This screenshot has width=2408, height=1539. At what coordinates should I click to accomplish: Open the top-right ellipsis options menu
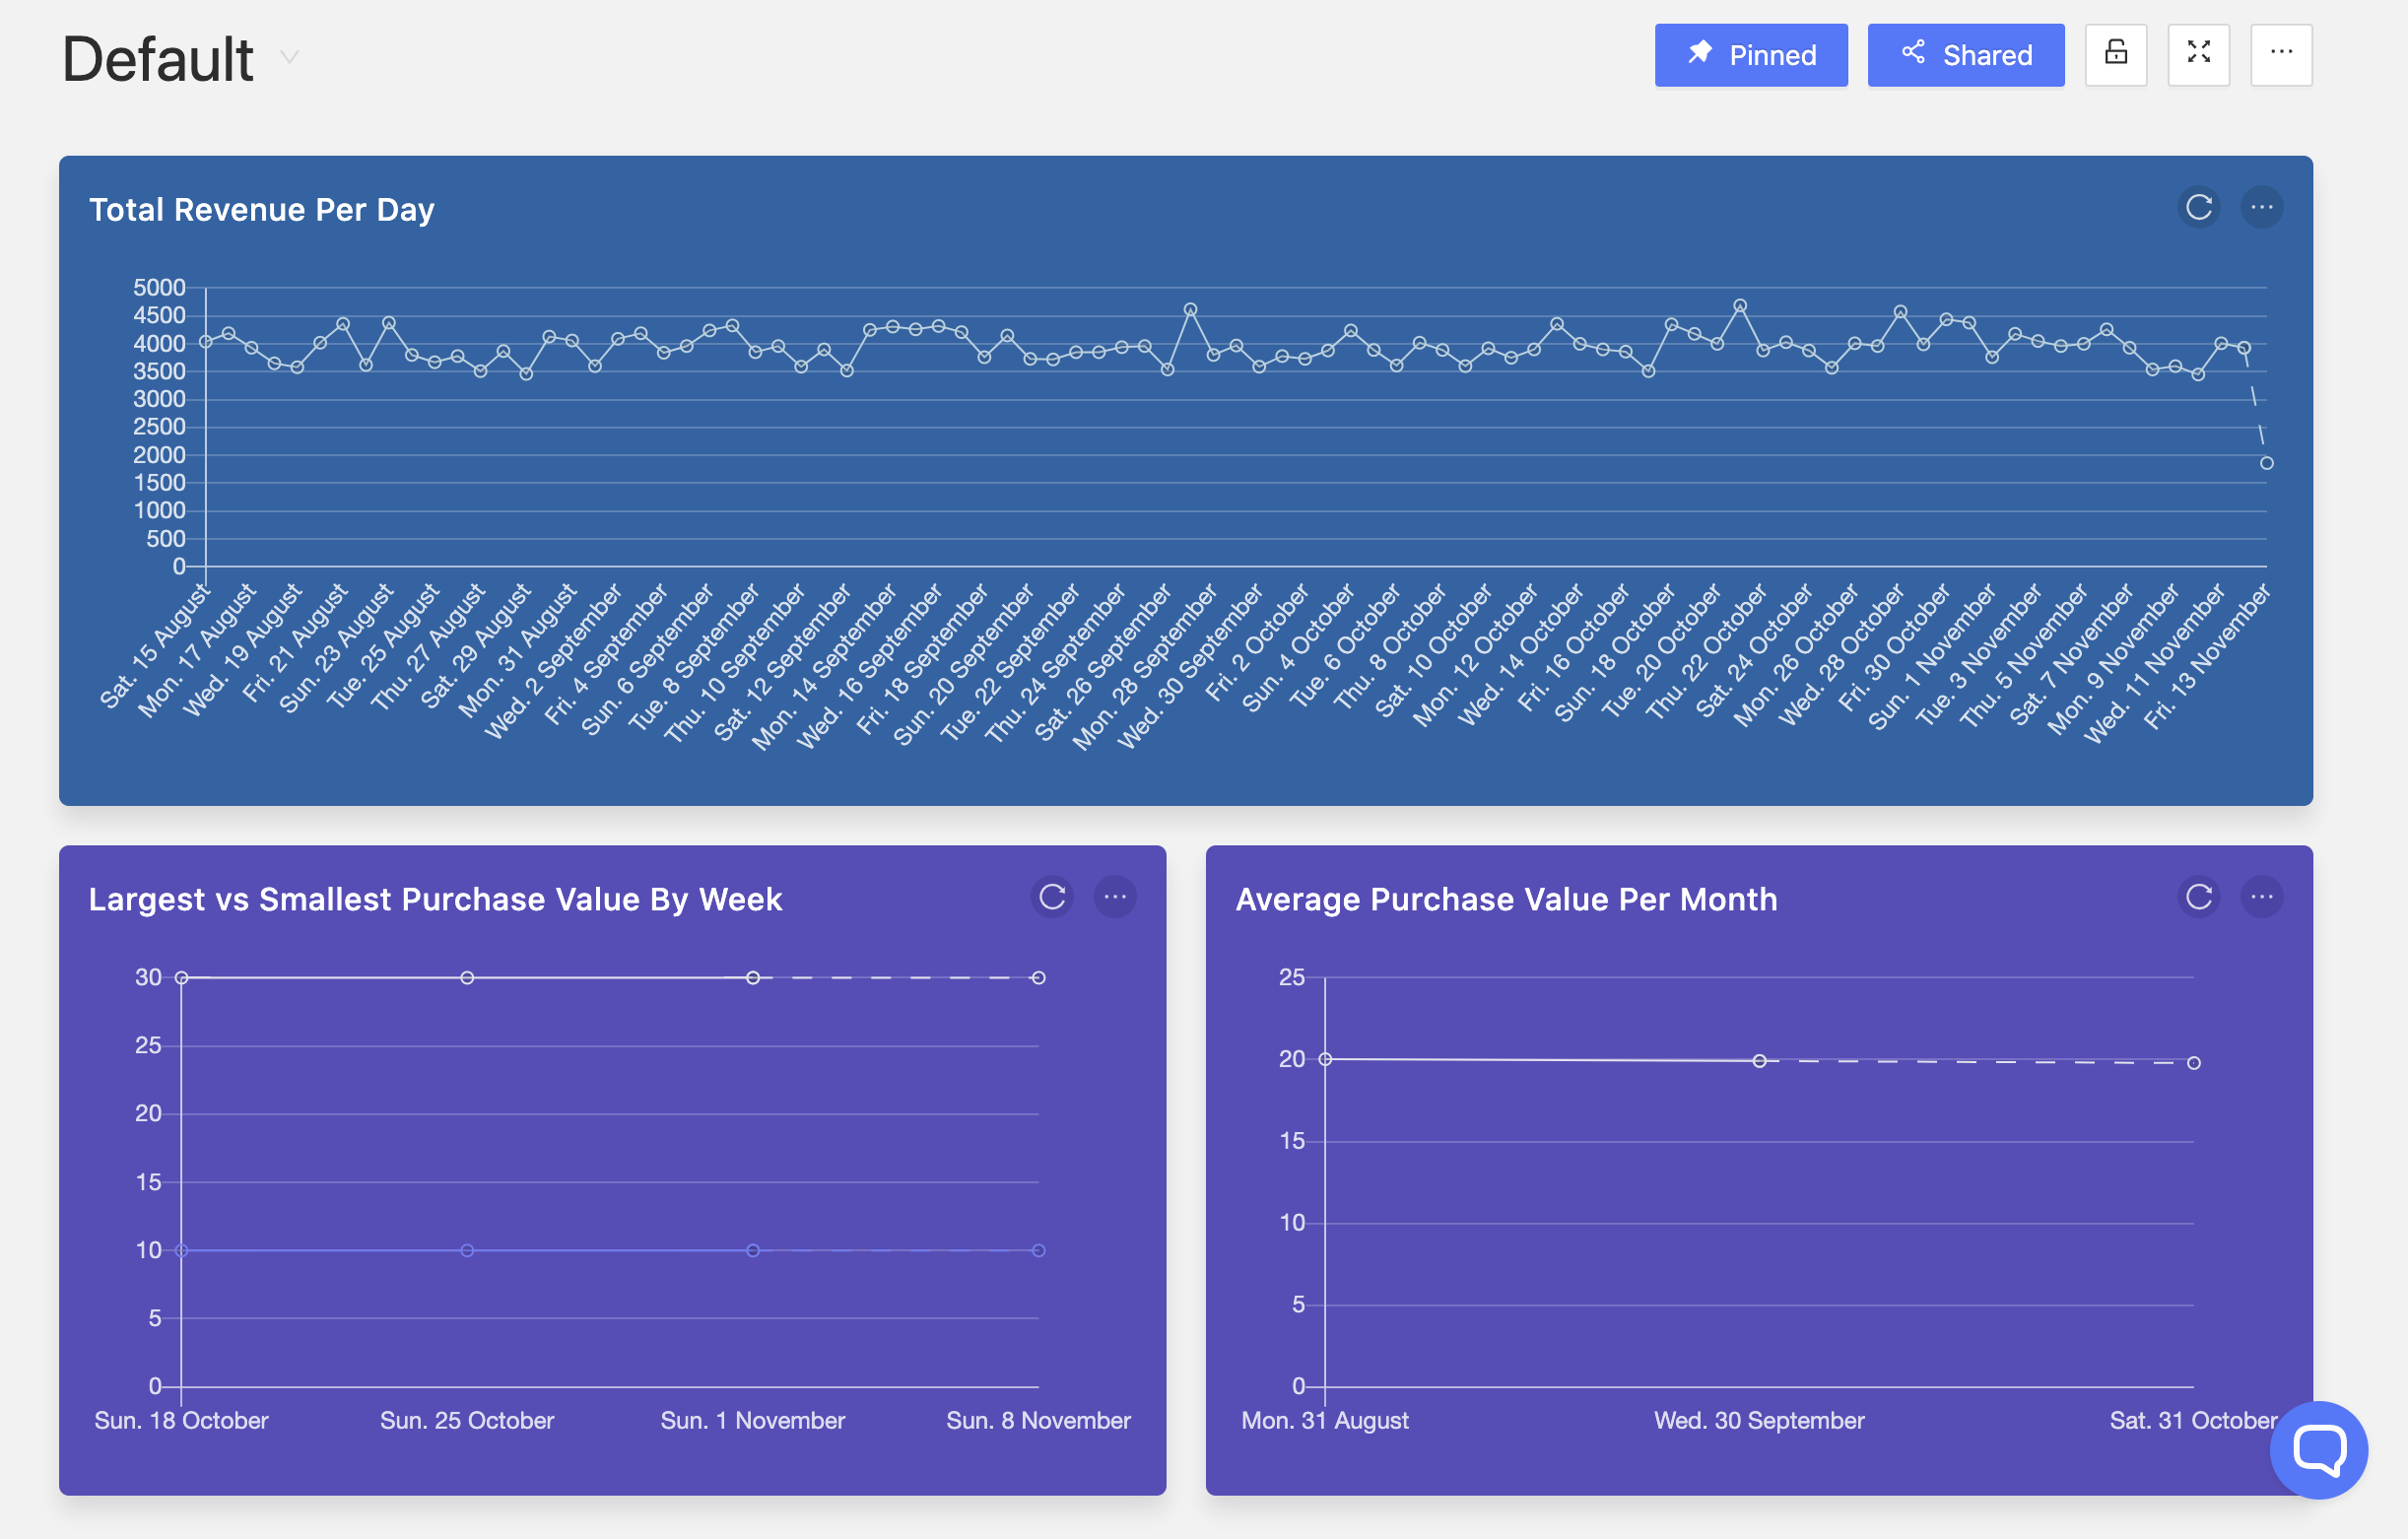(x=2281, y=55)
